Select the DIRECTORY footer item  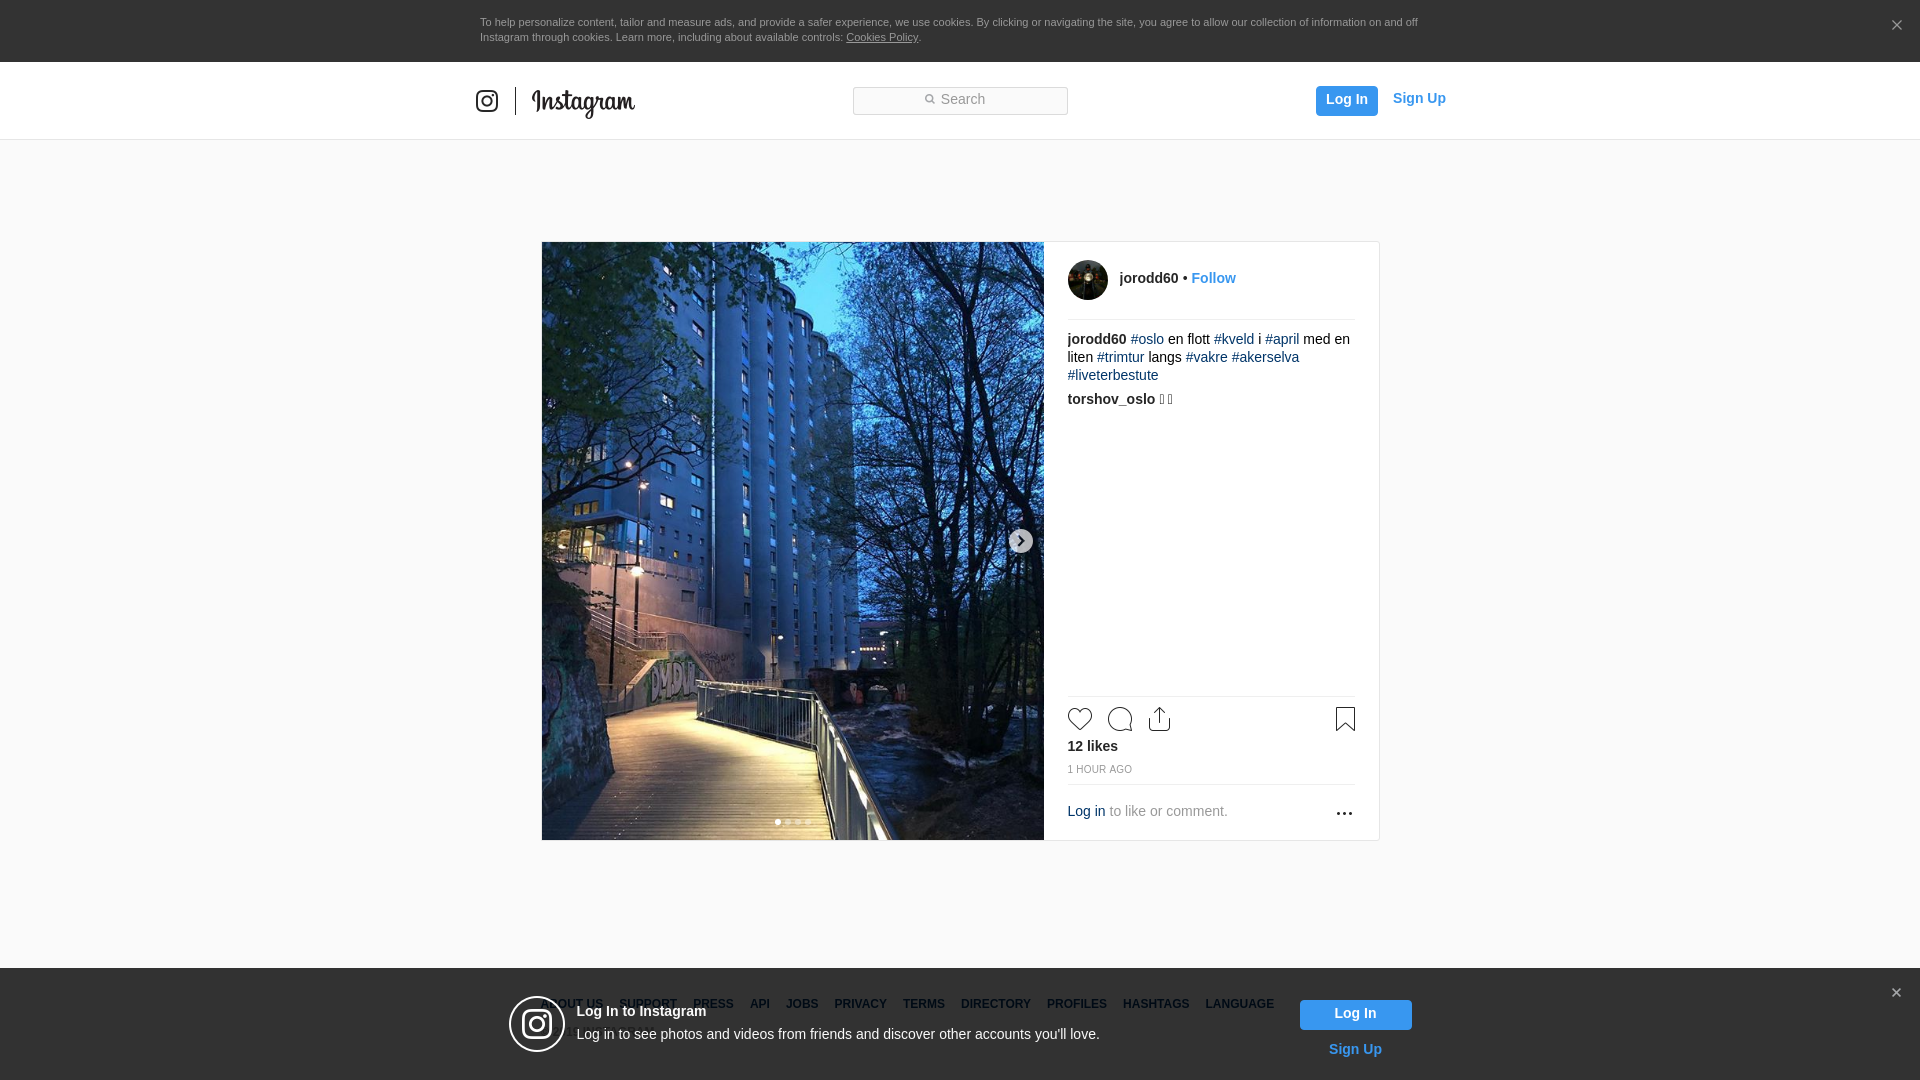(995, 1004)
